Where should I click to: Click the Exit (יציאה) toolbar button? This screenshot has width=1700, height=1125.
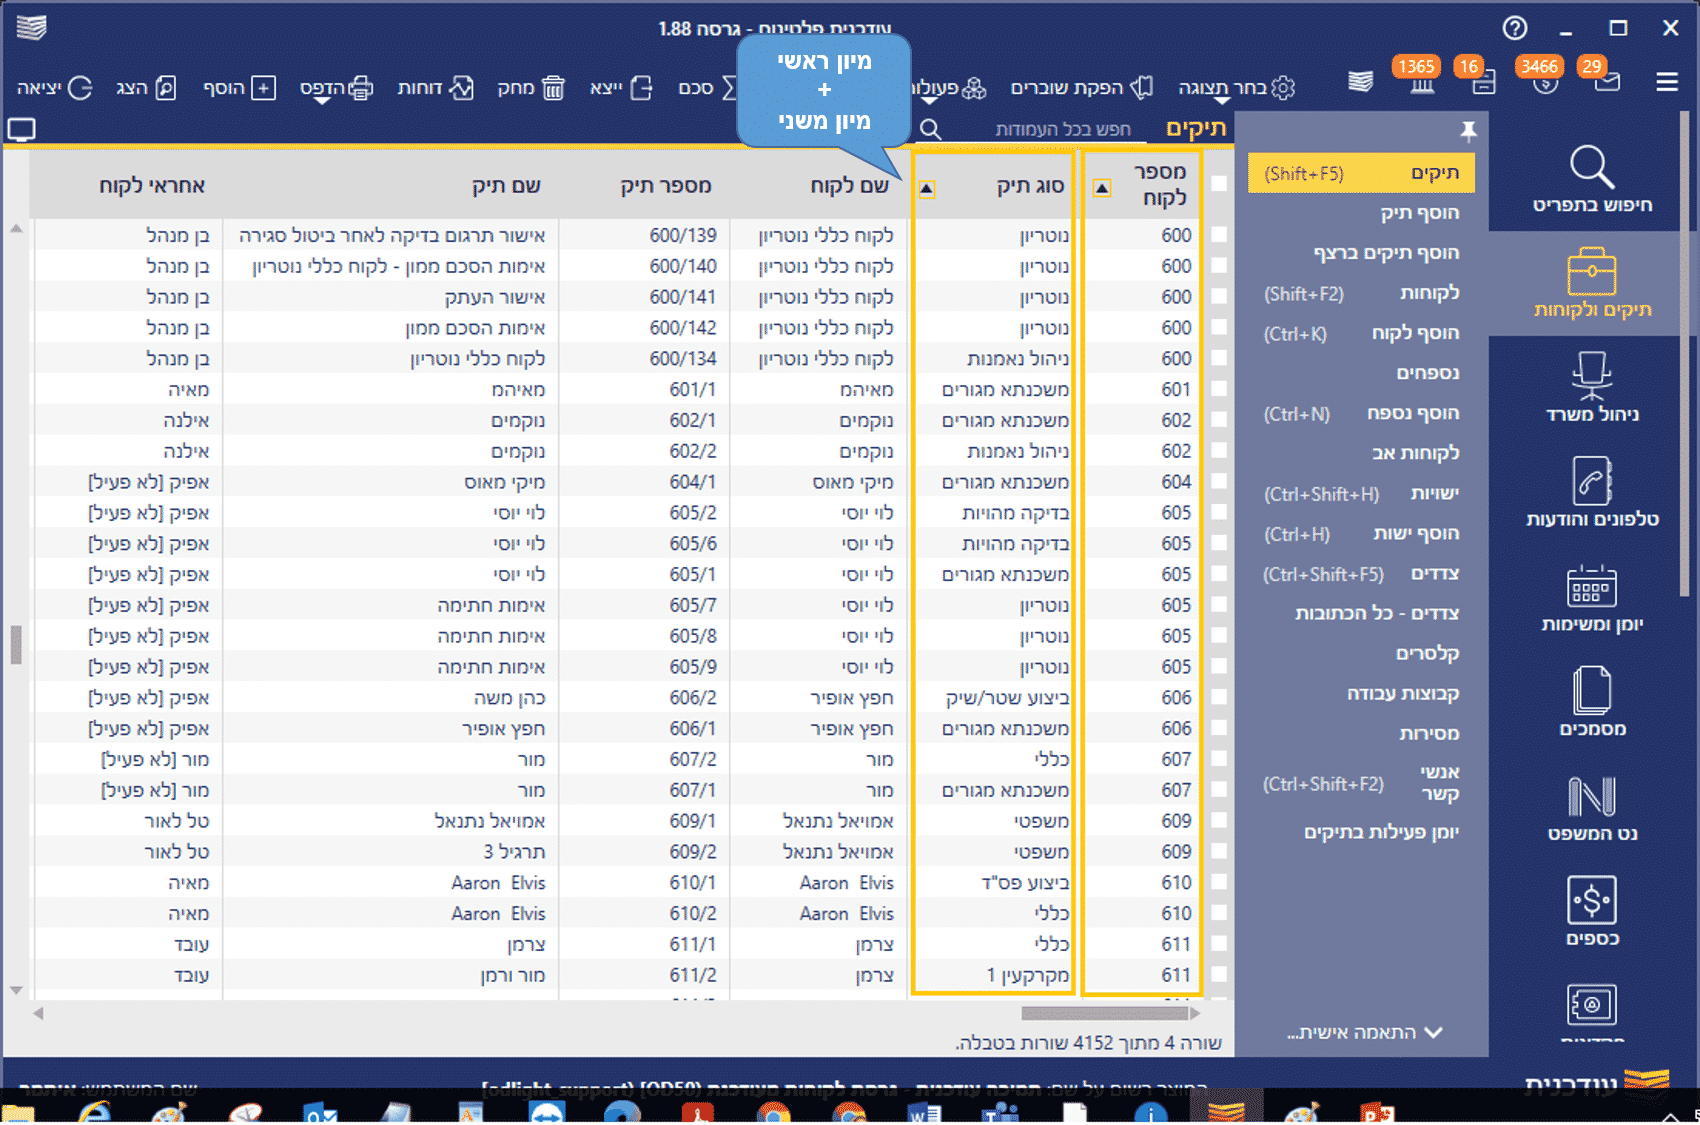coord(54,88)
